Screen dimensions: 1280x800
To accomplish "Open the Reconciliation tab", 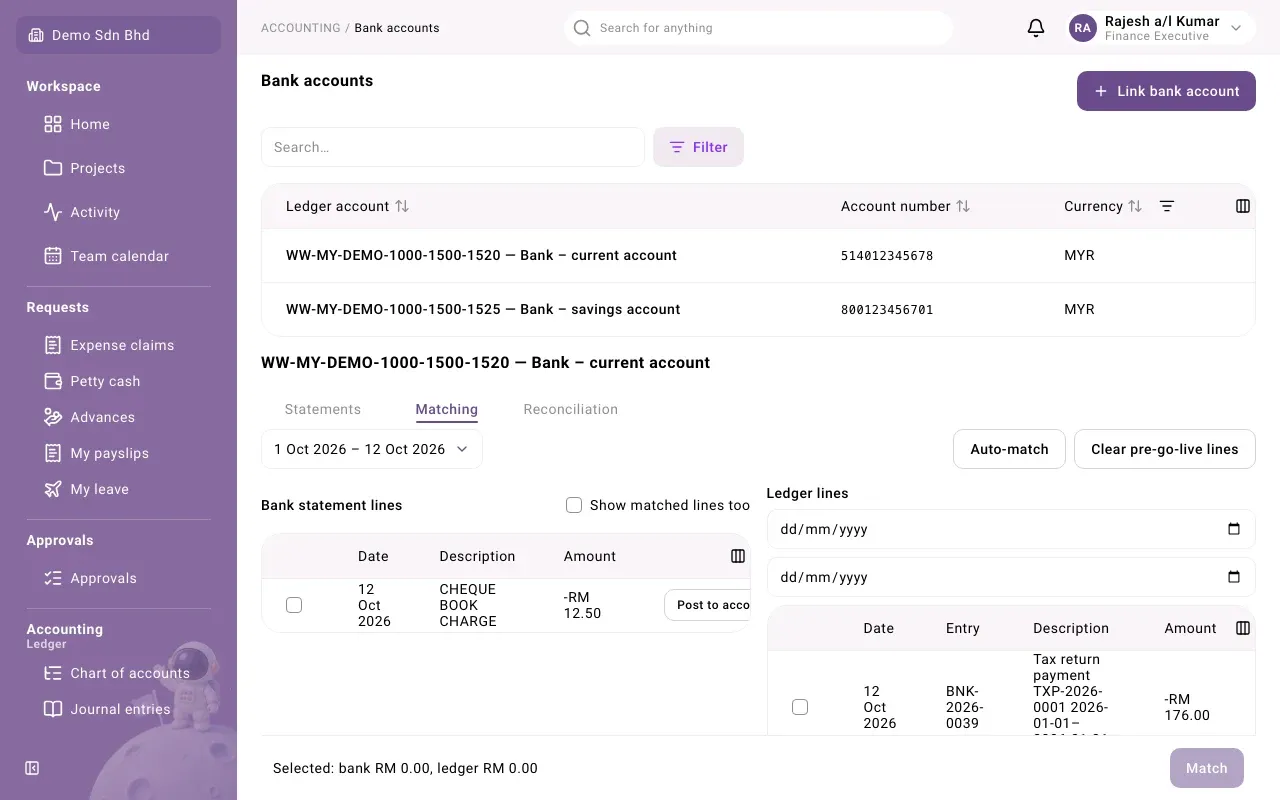I will click(x=571, y=409).
